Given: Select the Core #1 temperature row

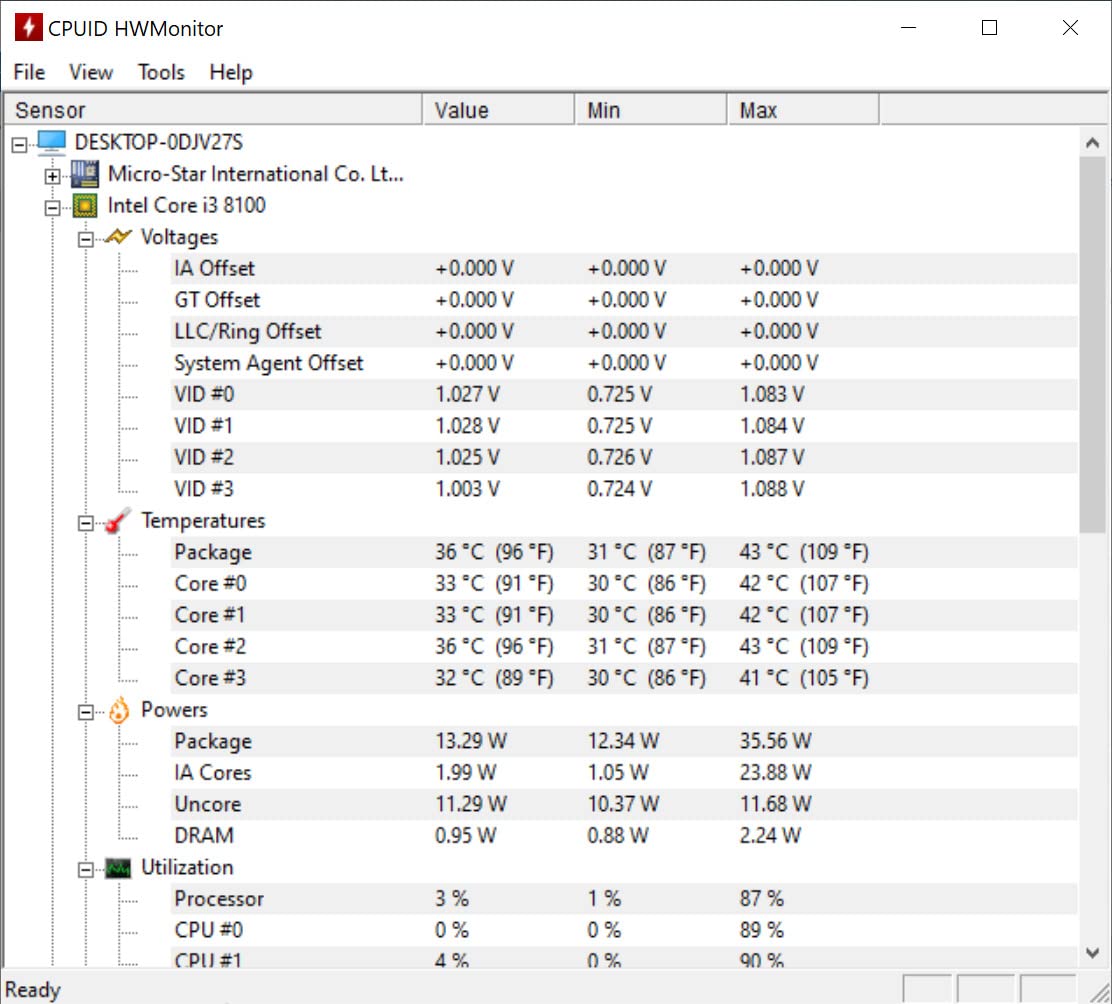Looking at the screenshot, I should (624, 615).
